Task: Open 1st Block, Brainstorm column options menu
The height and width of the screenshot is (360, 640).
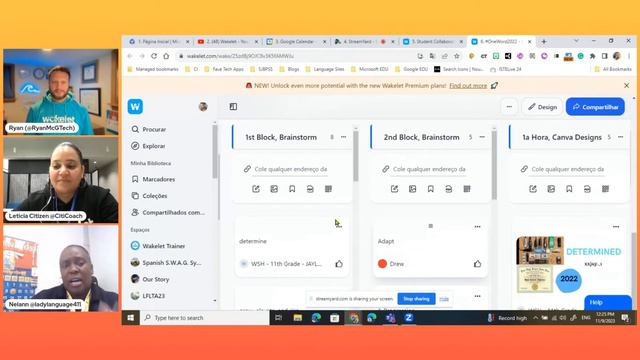Action: pyautogui.click(x=344, y=137)
